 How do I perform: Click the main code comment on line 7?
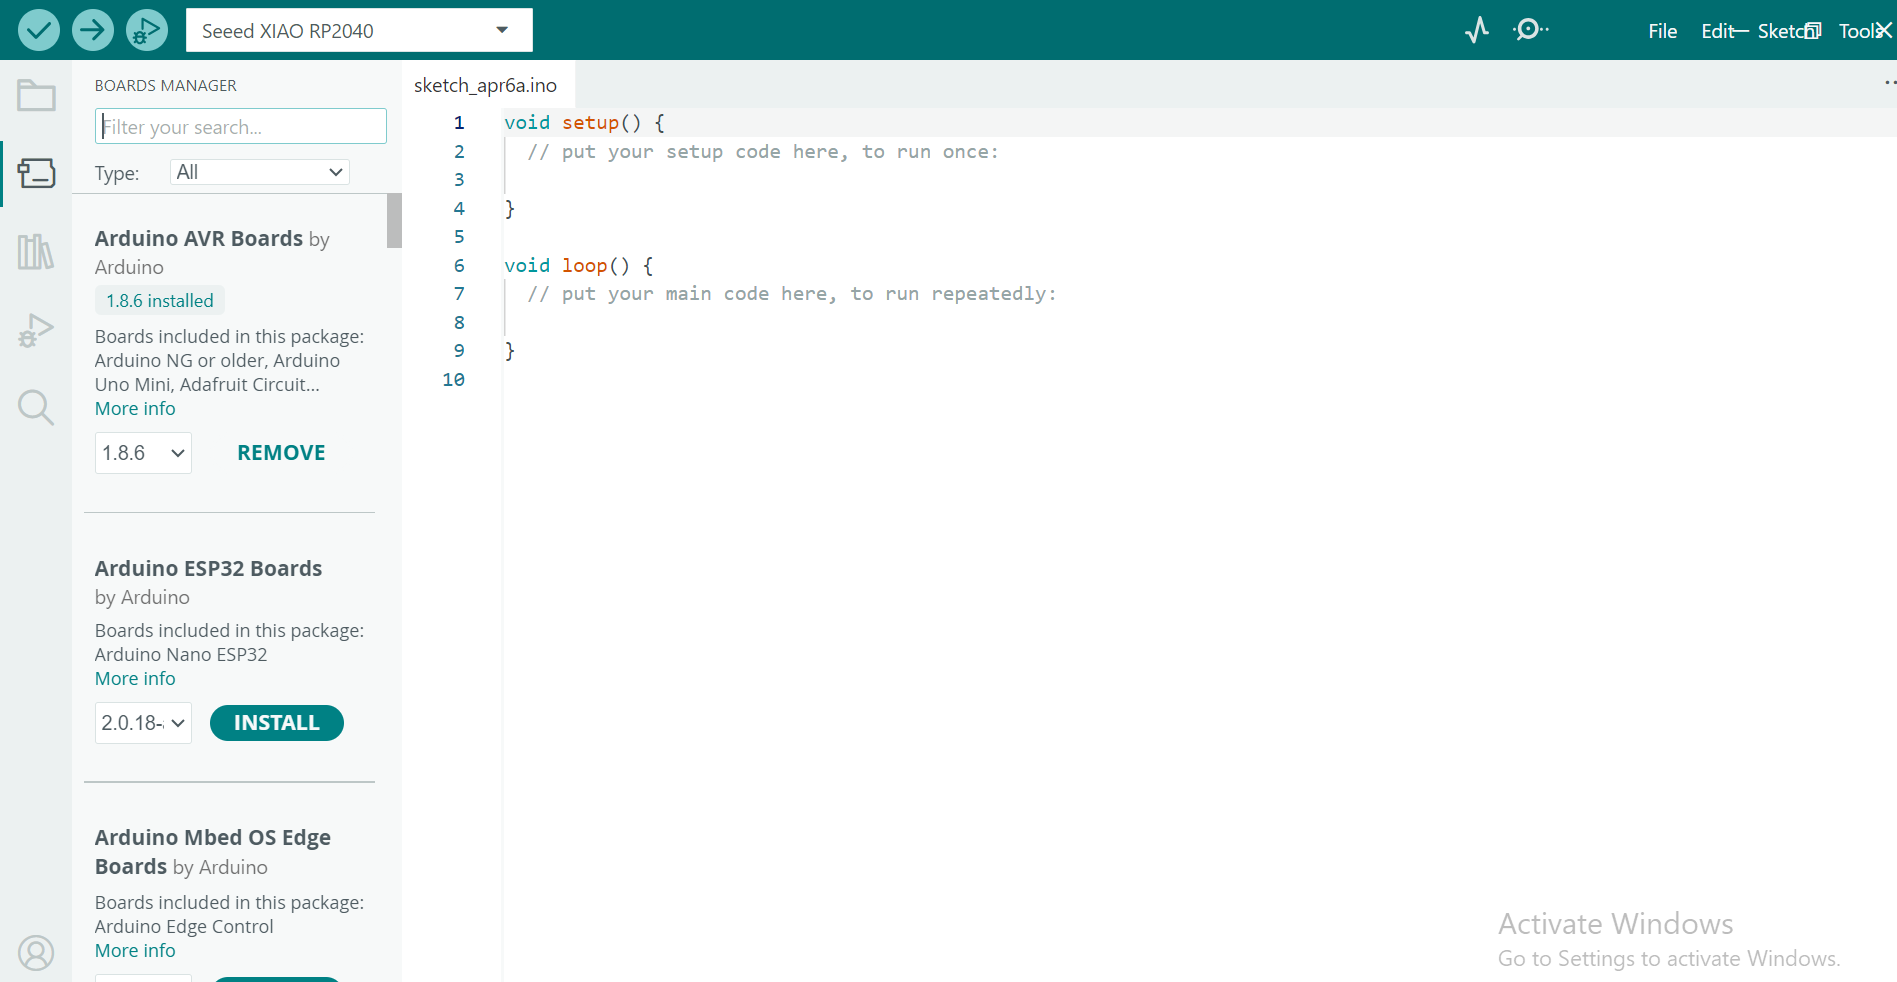tap(792, 294)
